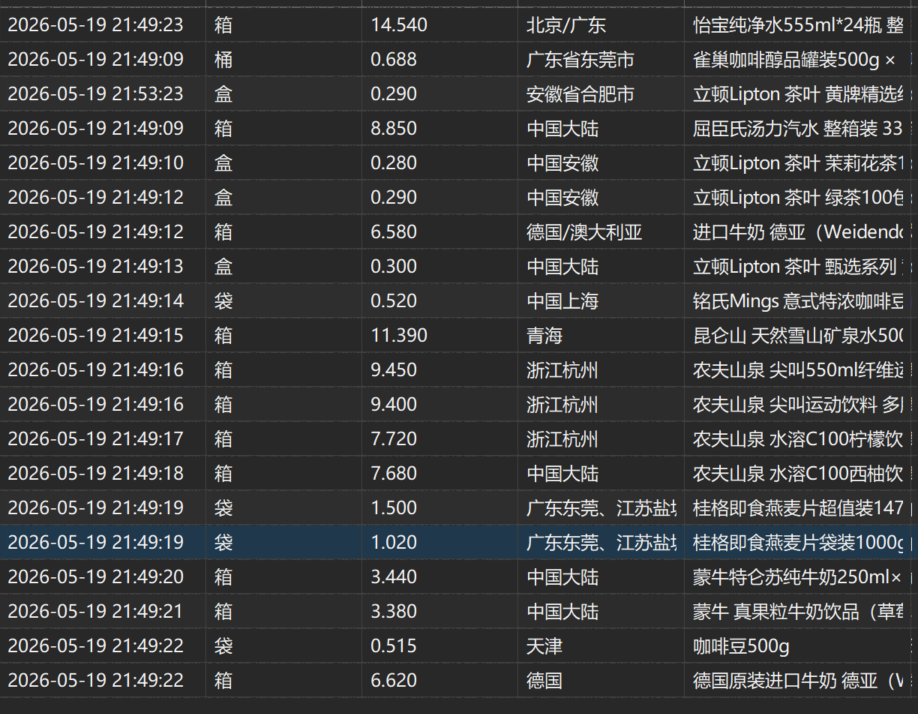Click timestamp 2026-05-19 21:49:14
Viewport: 918px width, 714px height.
coord(95,301)
